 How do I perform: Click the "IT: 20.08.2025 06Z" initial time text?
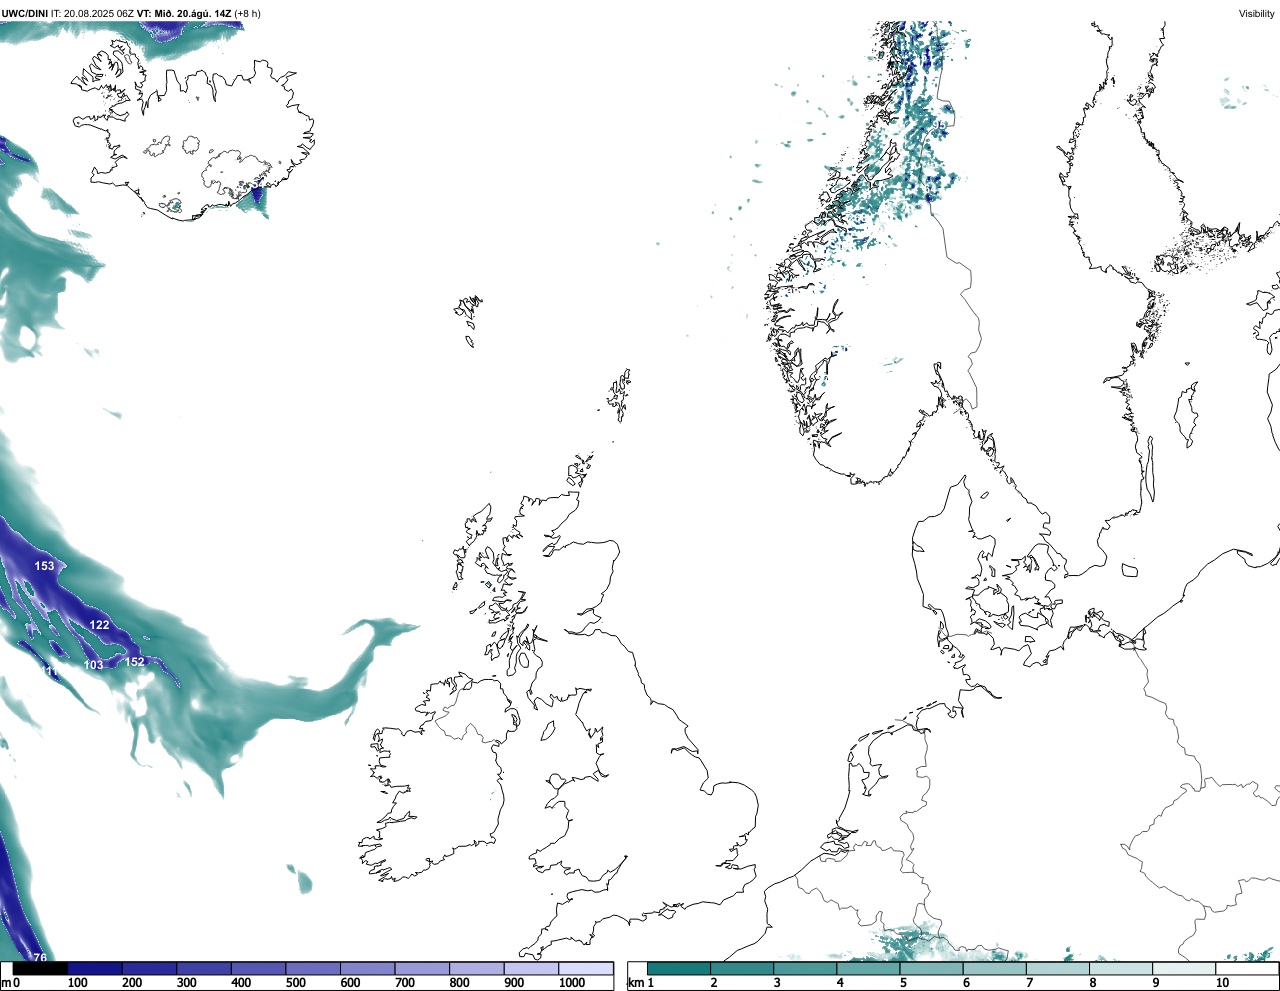pyautogui.click(x=93, y=13)
